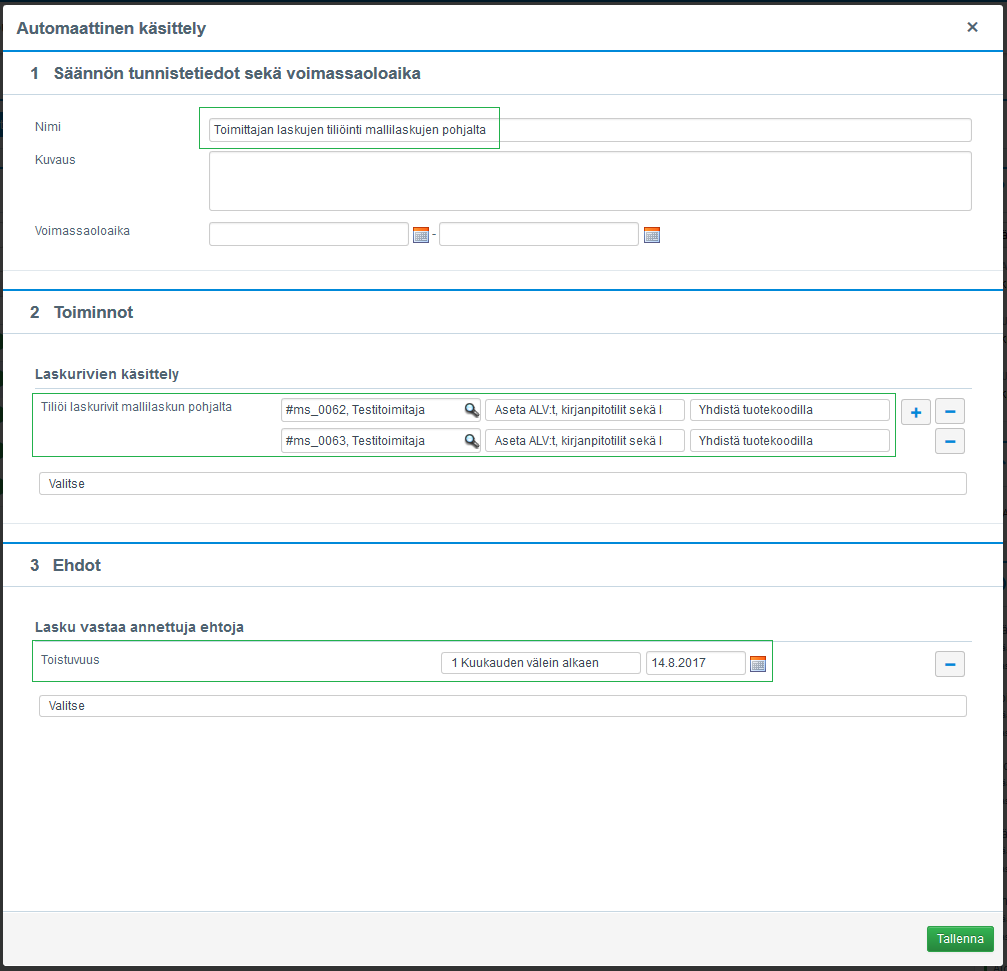This screenshot has height=971, width=1007.
Task: Click search icon in #ms_0063 field
Action: click(x=471, y=441)
